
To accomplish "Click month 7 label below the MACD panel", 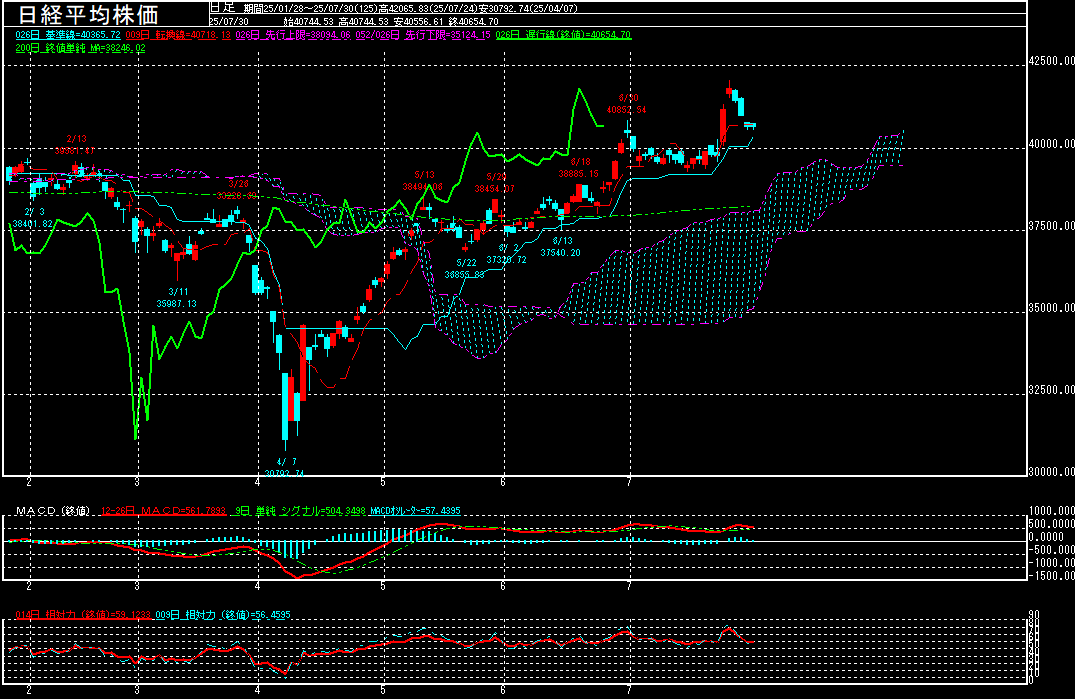I will click(x=629, y=586).
